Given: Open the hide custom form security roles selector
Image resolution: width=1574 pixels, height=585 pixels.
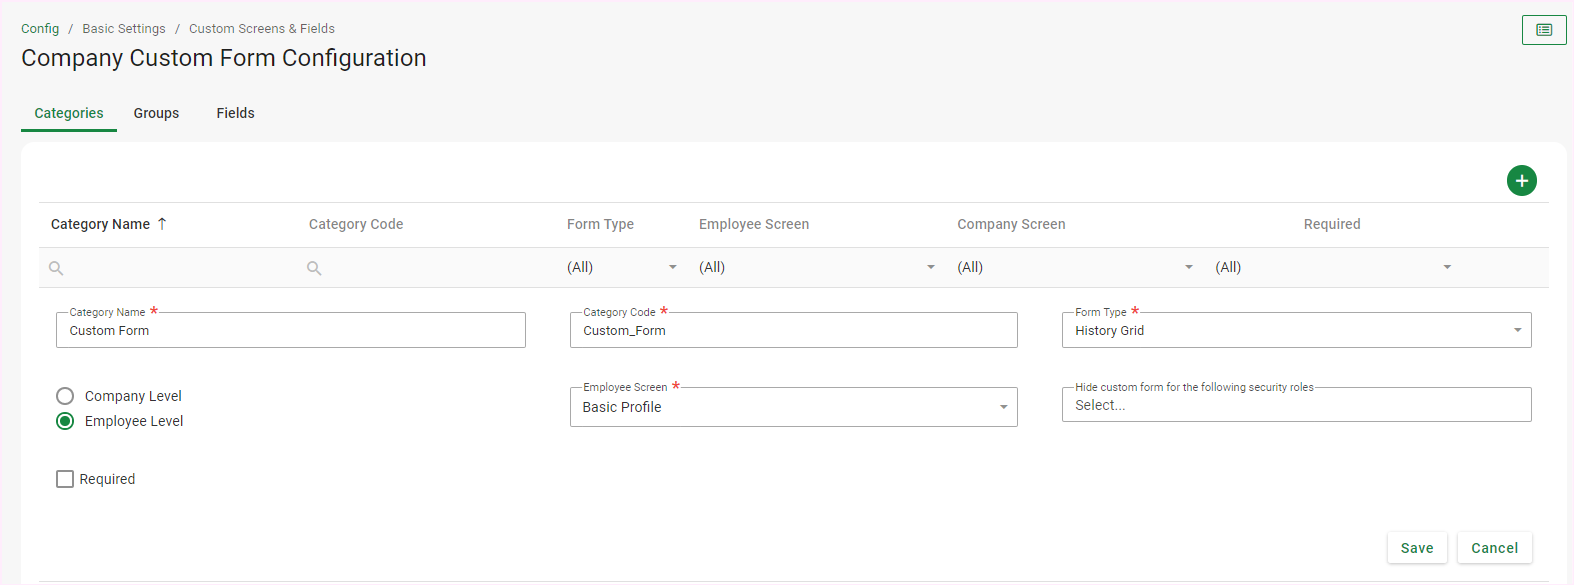Looking at the screenshot, I should 1296,405.
